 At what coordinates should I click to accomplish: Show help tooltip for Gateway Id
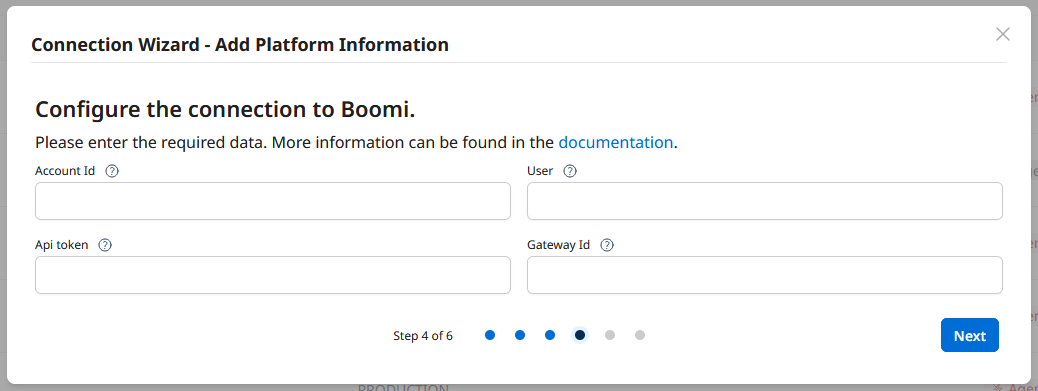point(606,245)
